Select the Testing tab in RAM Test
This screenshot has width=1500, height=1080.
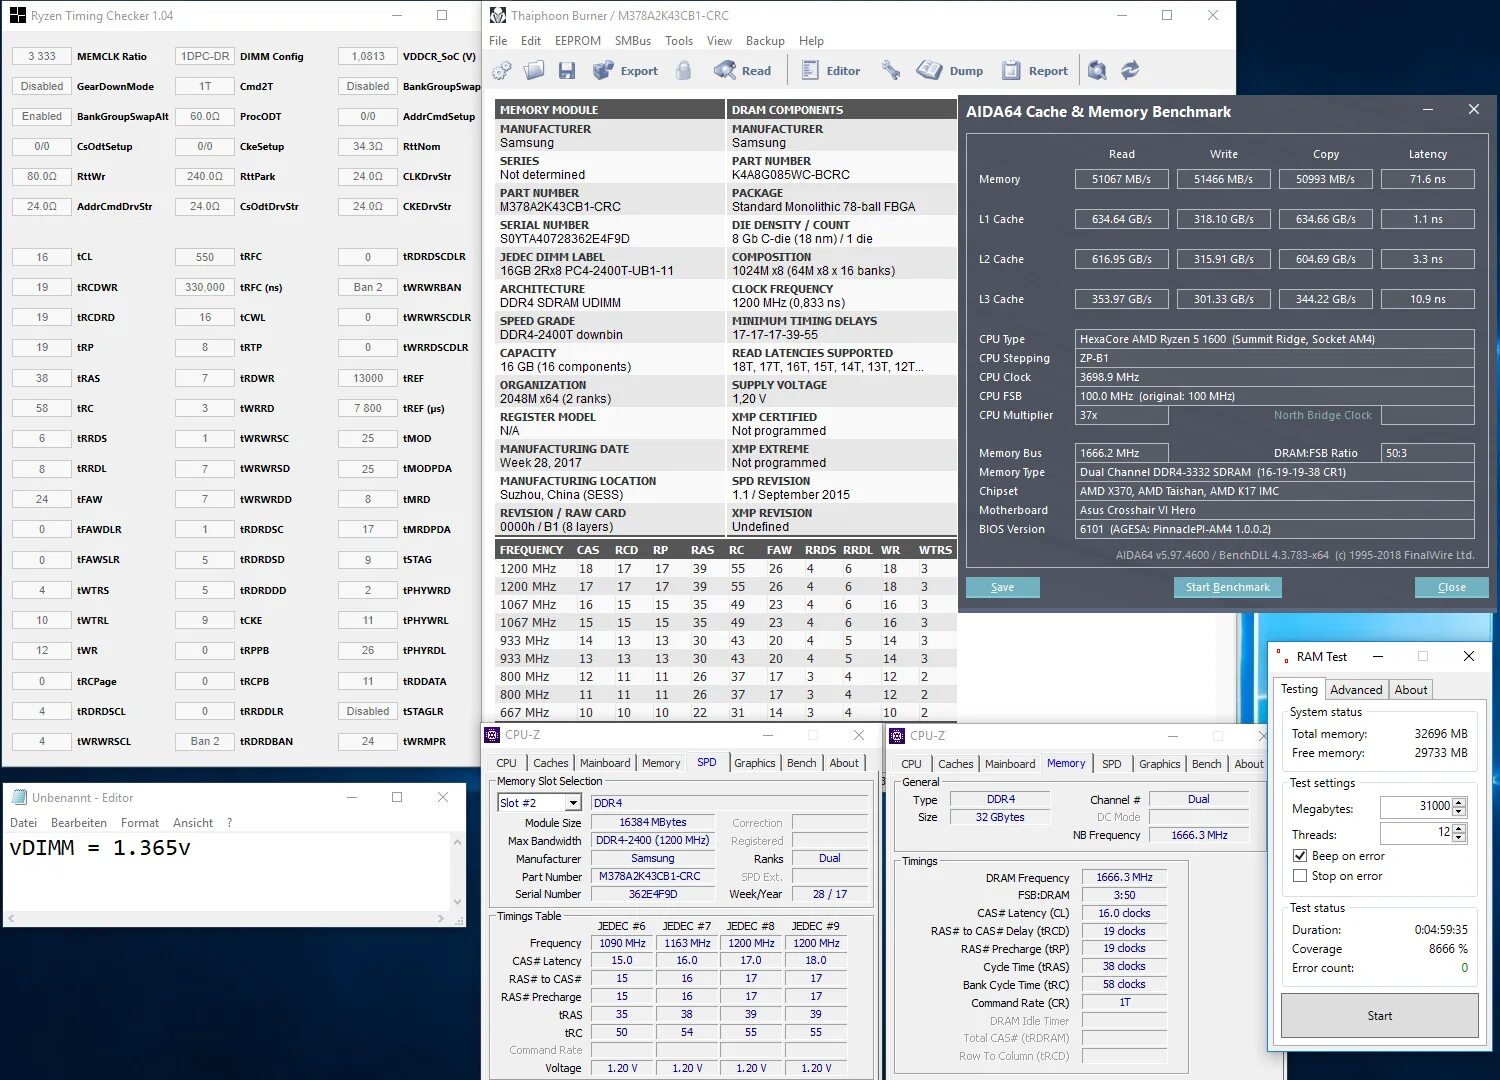pos(1299,689)
